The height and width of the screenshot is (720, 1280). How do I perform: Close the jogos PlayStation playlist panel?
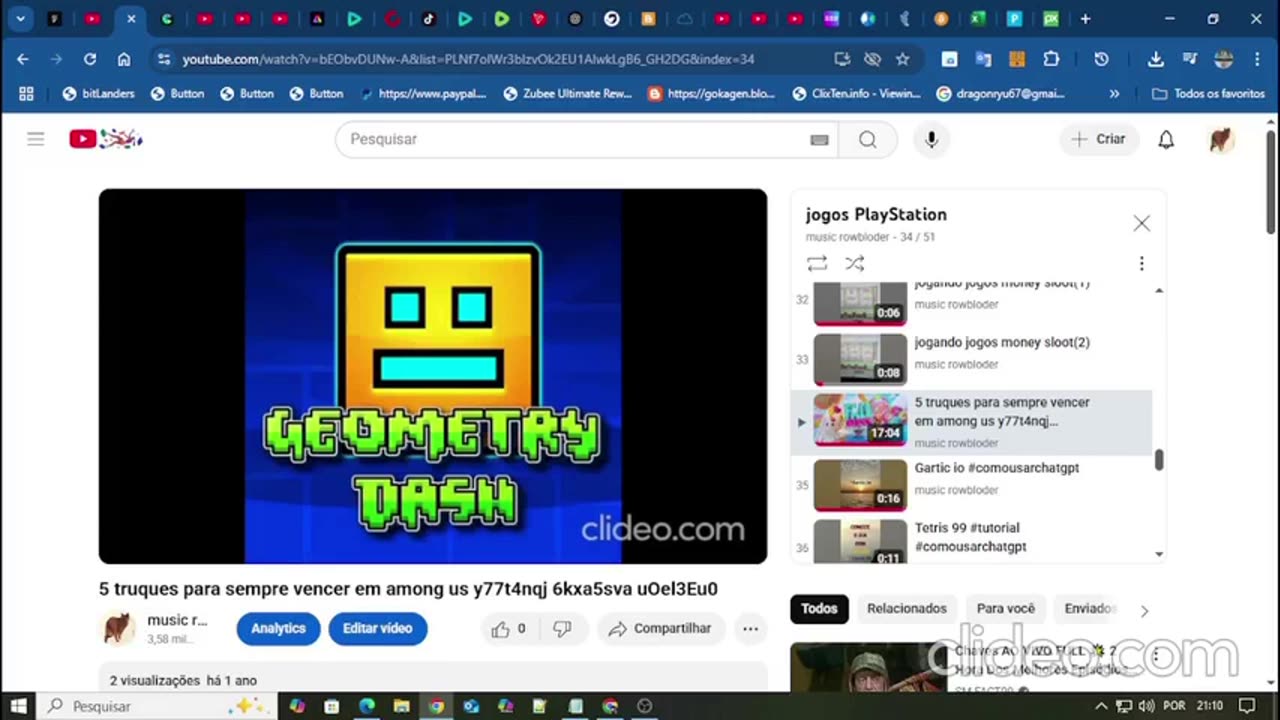1141,224
